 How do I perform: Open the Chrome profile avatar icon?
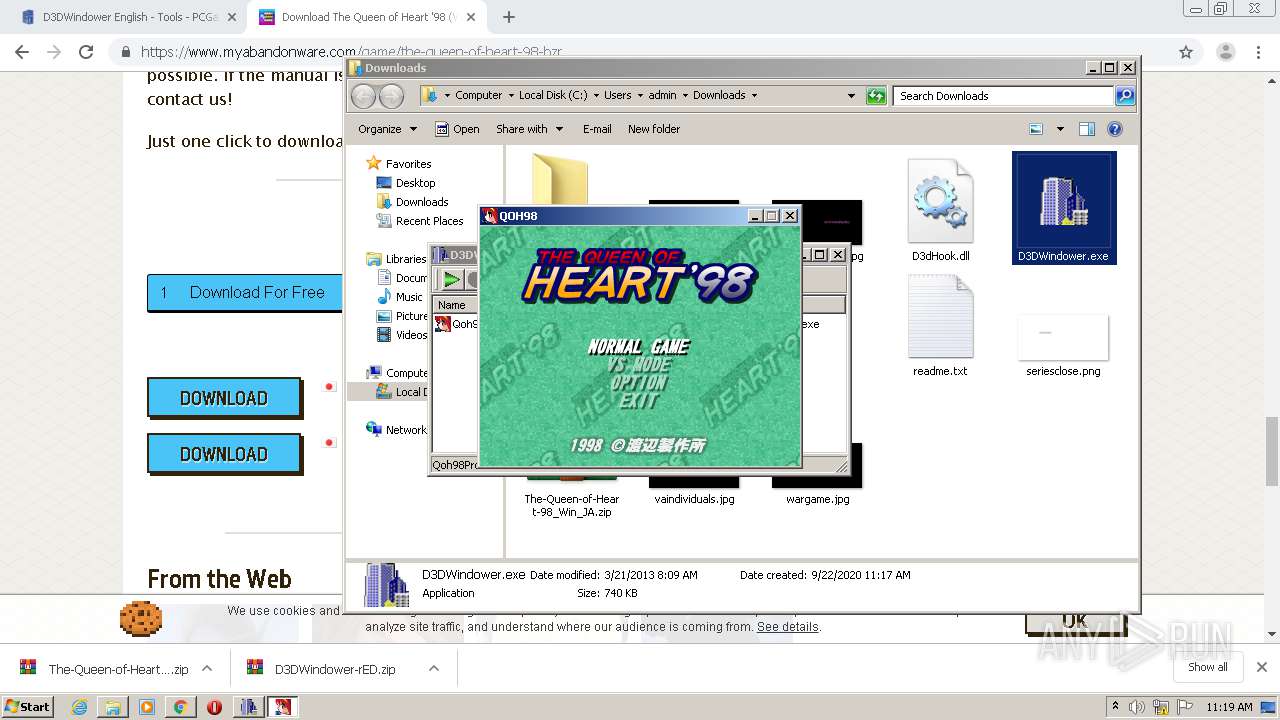pos(1225,52)
